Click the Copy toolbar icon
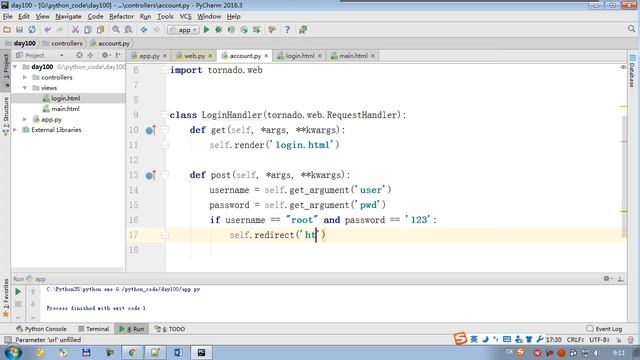640x360 pixels. [88, 30]
